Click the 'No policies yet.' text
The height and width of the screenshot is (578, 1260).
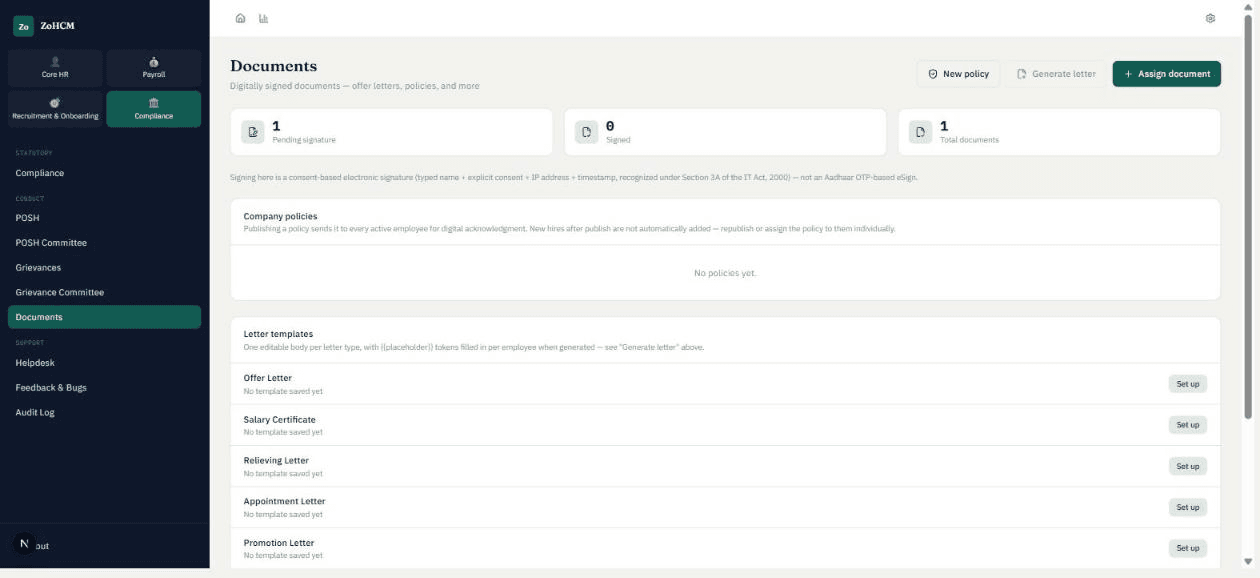pos(725,273)
